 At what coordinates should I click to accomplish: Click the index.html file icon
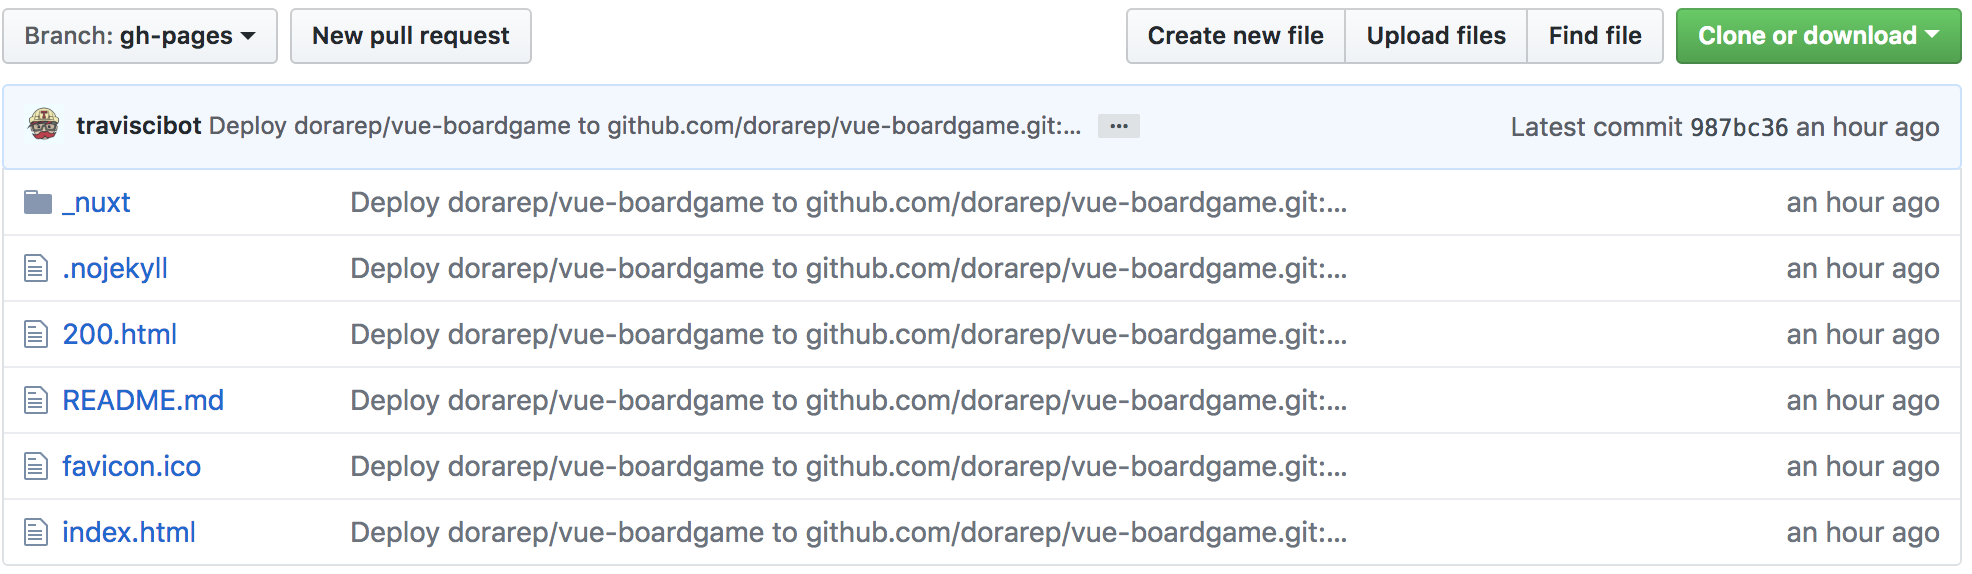click(x=36, y=532)
